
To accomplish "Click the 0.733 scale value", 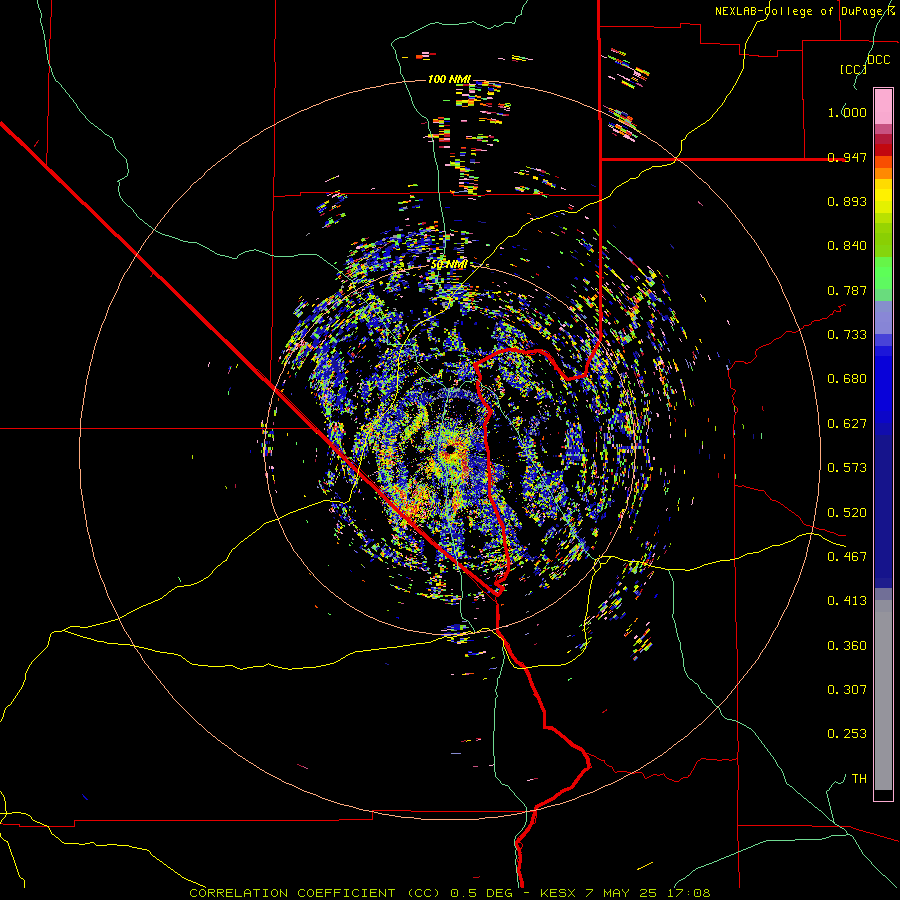I will point(847,335).
